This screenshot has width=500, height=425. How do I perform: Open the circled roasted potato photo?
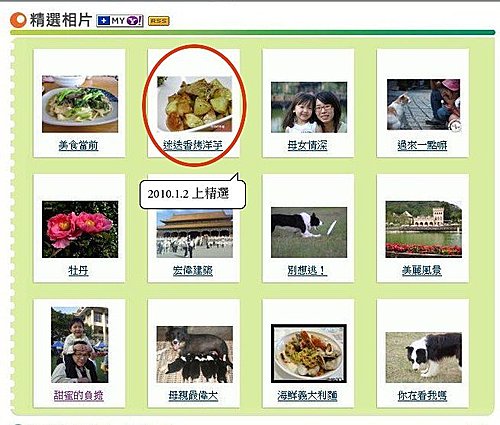coord(194,104)
